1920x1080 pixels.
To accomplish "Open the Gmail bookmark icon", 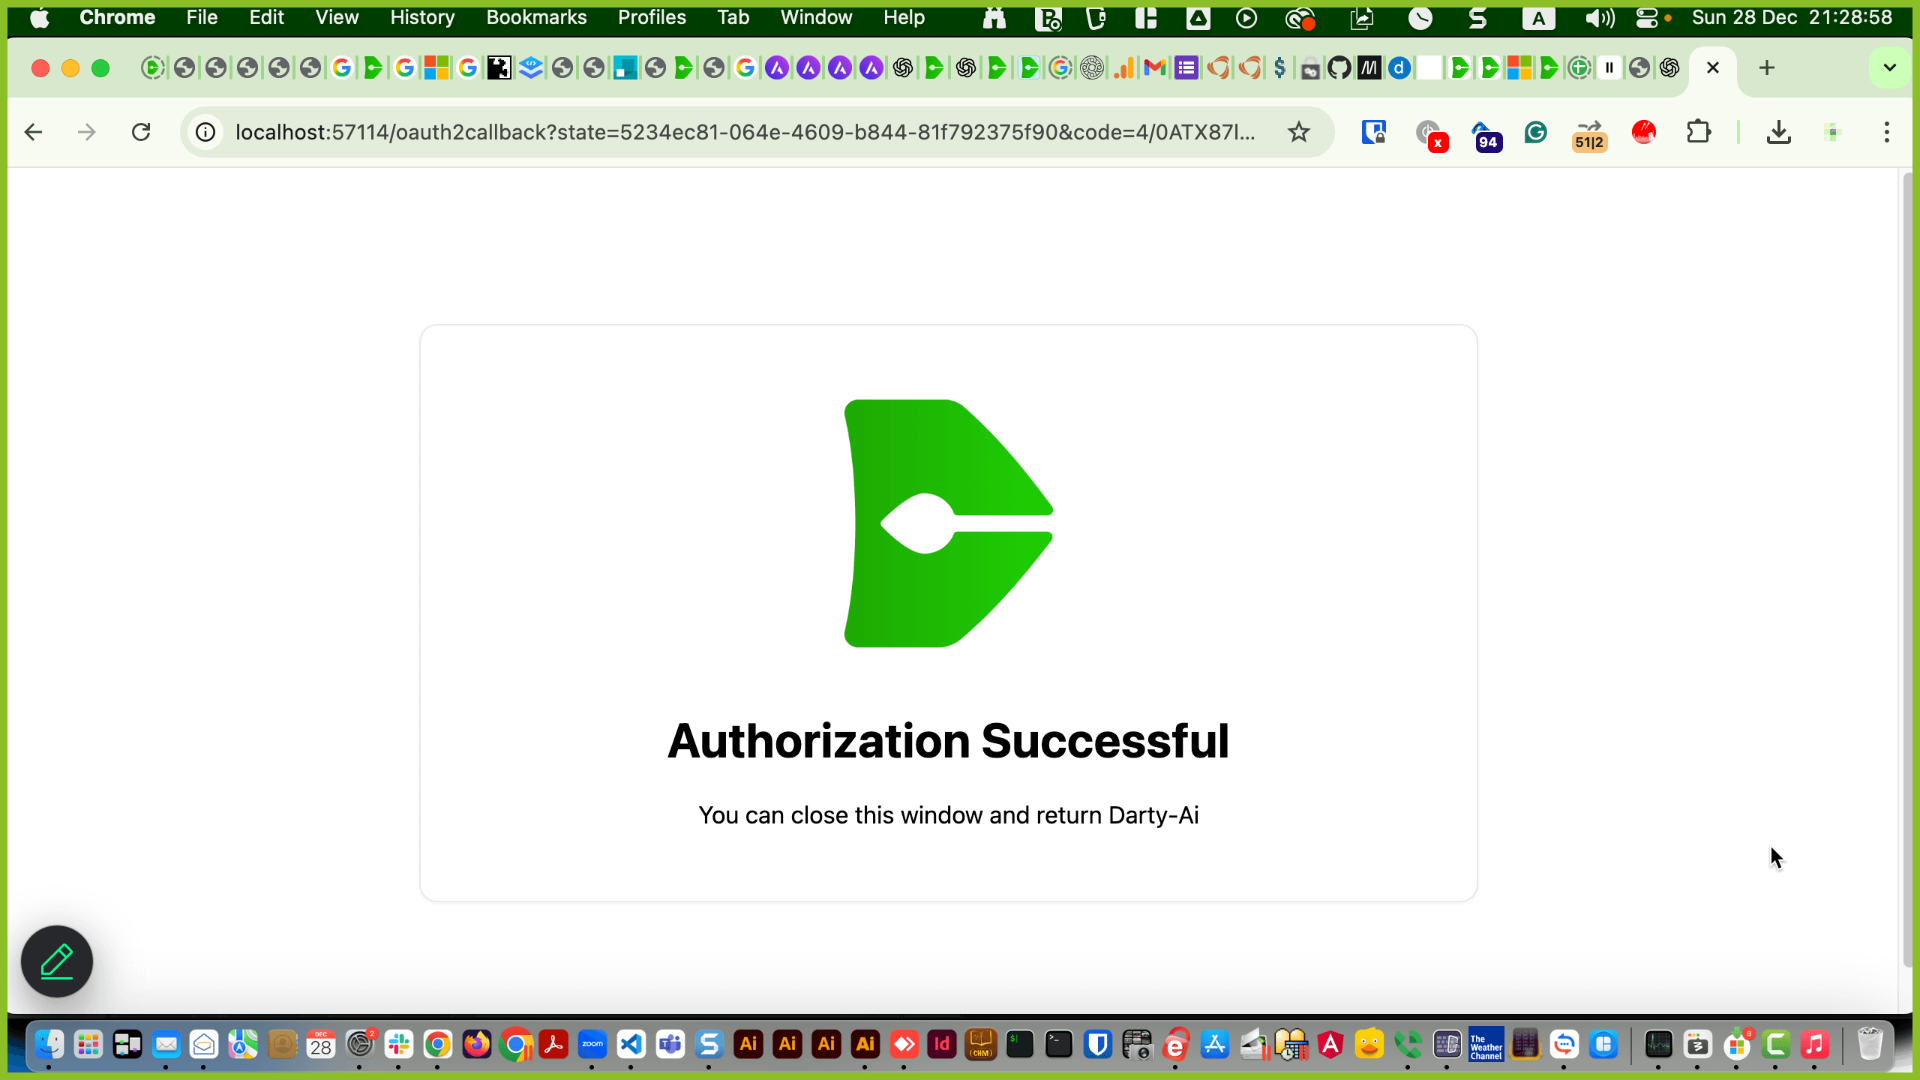I will coord(1155,68).
